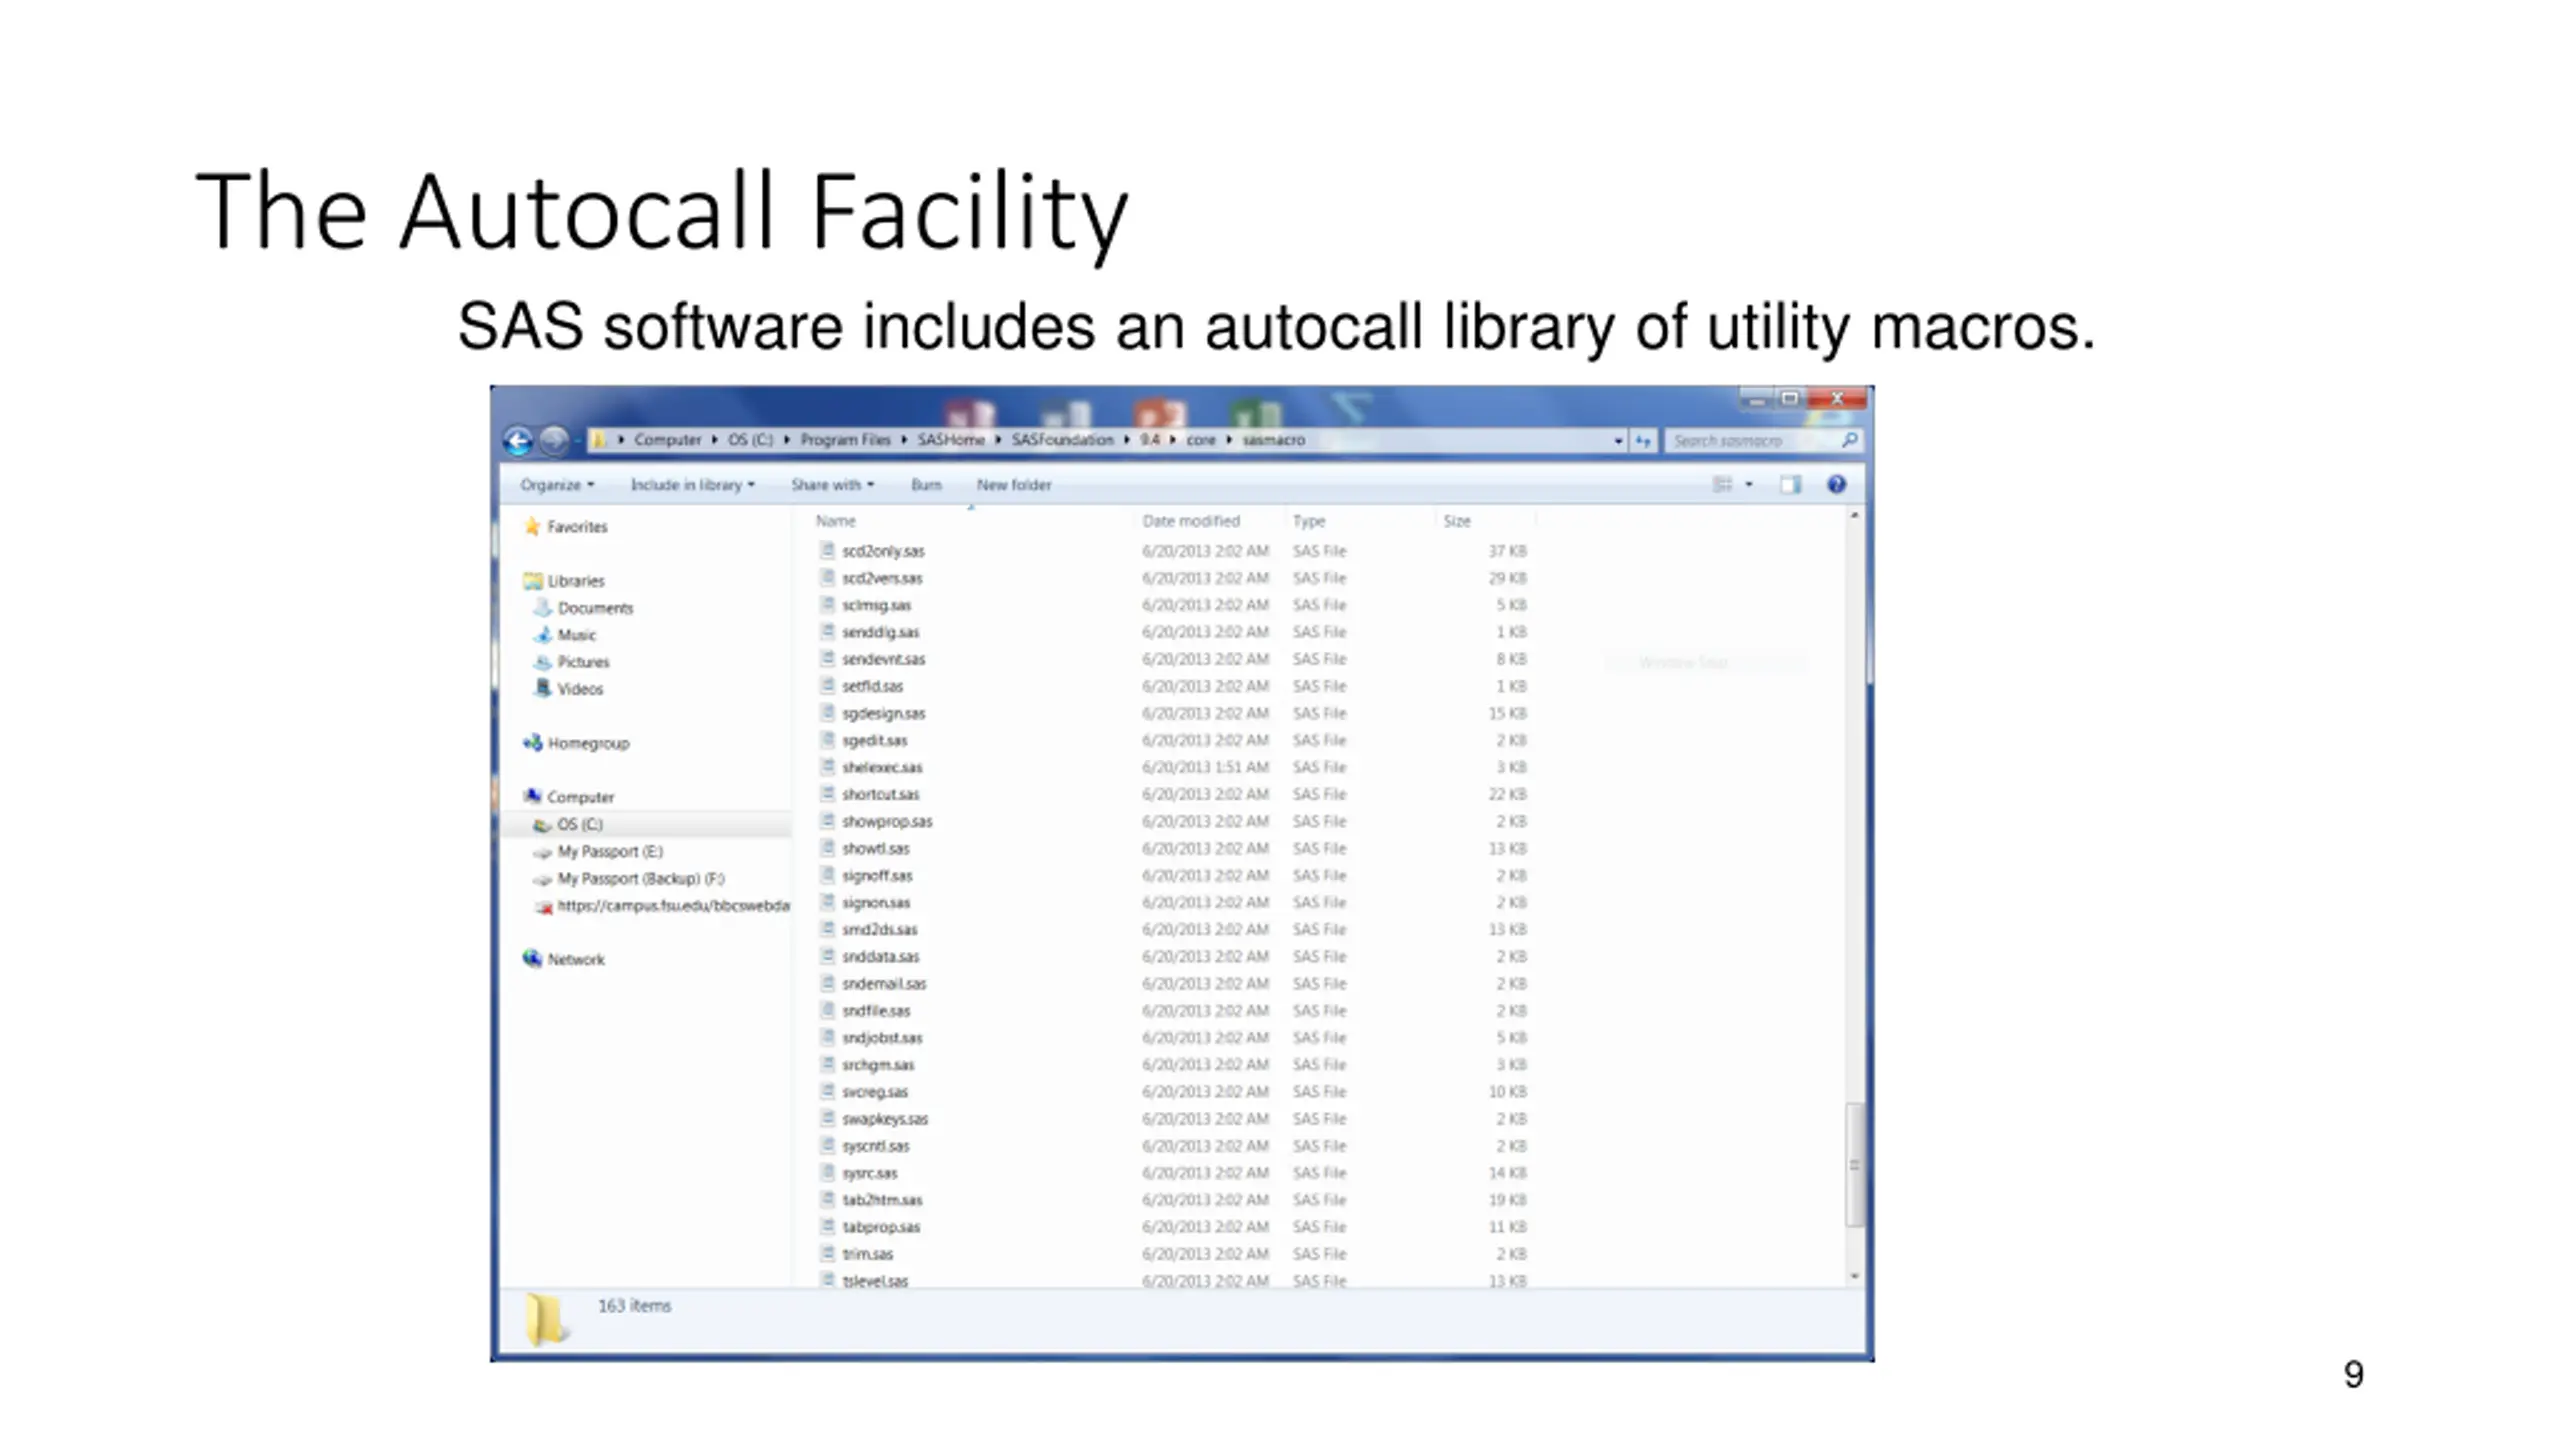Image resolution: width=2560 pixels, height=1440 pixels.
Task: Select file shortcut.sas
Action: point(880,794)
